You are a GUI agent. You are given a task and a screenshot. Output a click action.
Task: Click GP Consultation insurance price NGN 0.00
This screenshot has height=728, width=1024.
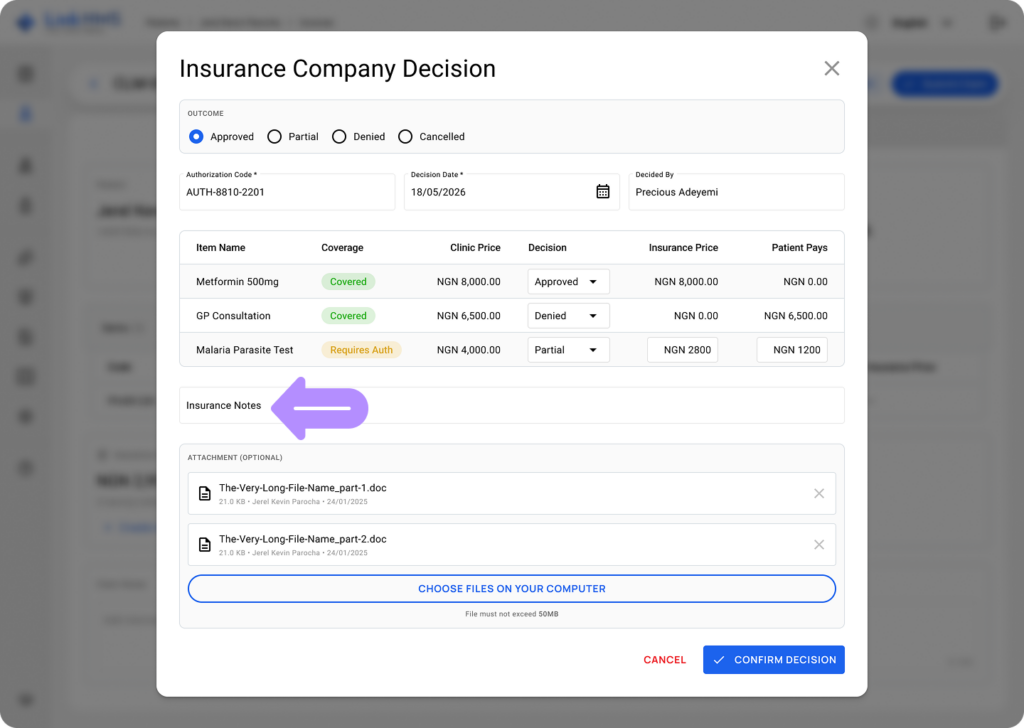(x=696, y=315)
